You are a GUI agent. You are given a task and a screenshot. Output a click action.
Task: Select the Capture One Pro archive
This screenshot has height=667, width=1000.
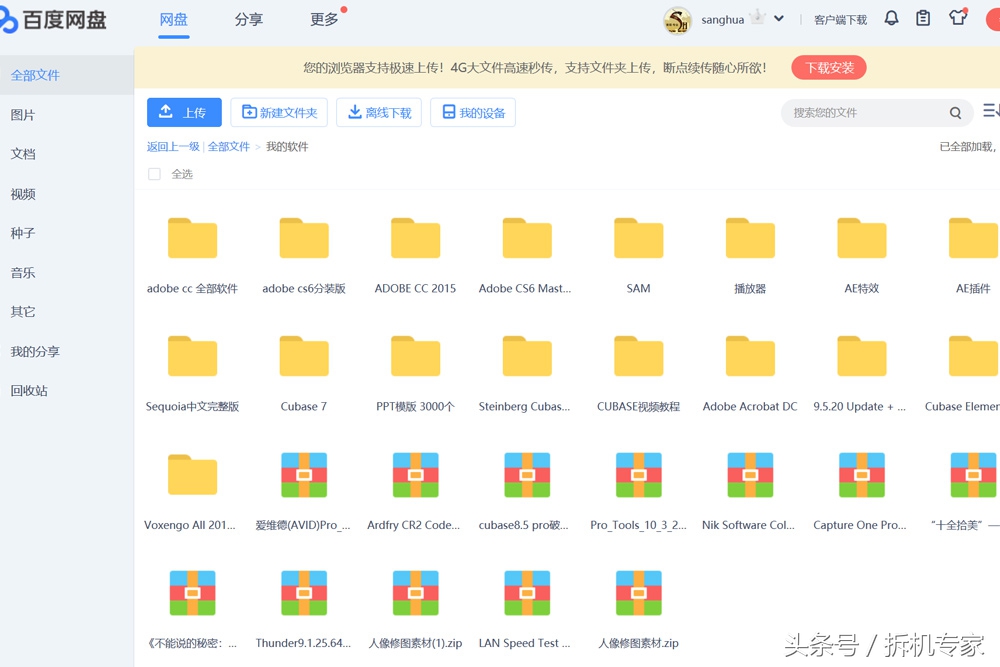click(862, 475)
